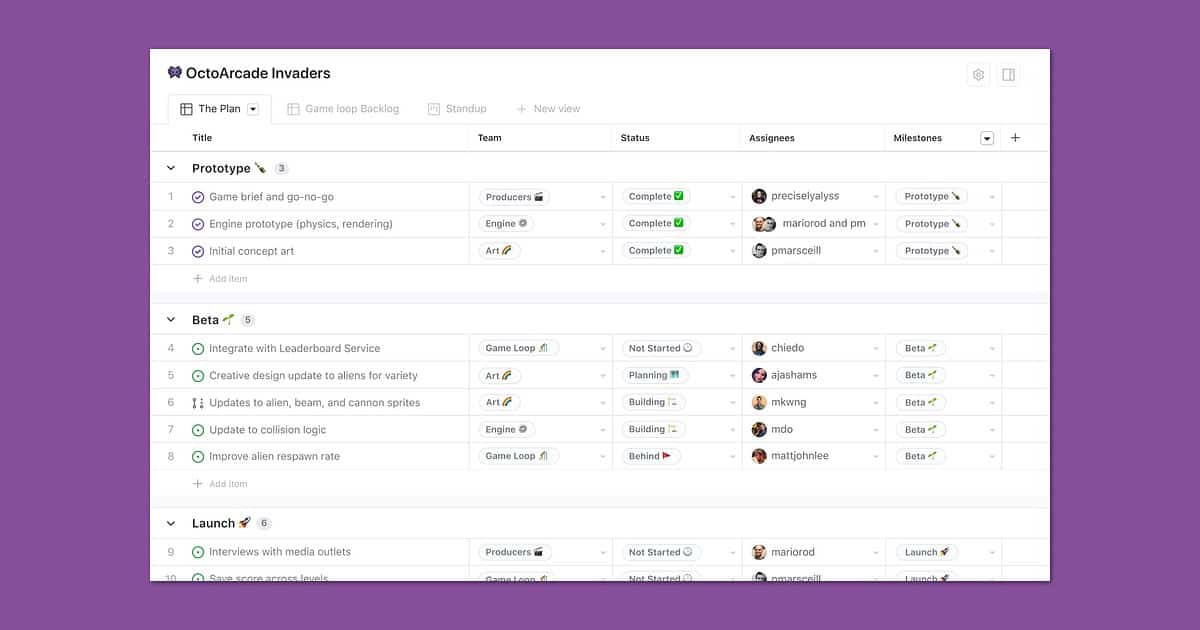Click the completed status icon for Engine prototype
This screenshot has width=1200, height=630.
(198, 224)
